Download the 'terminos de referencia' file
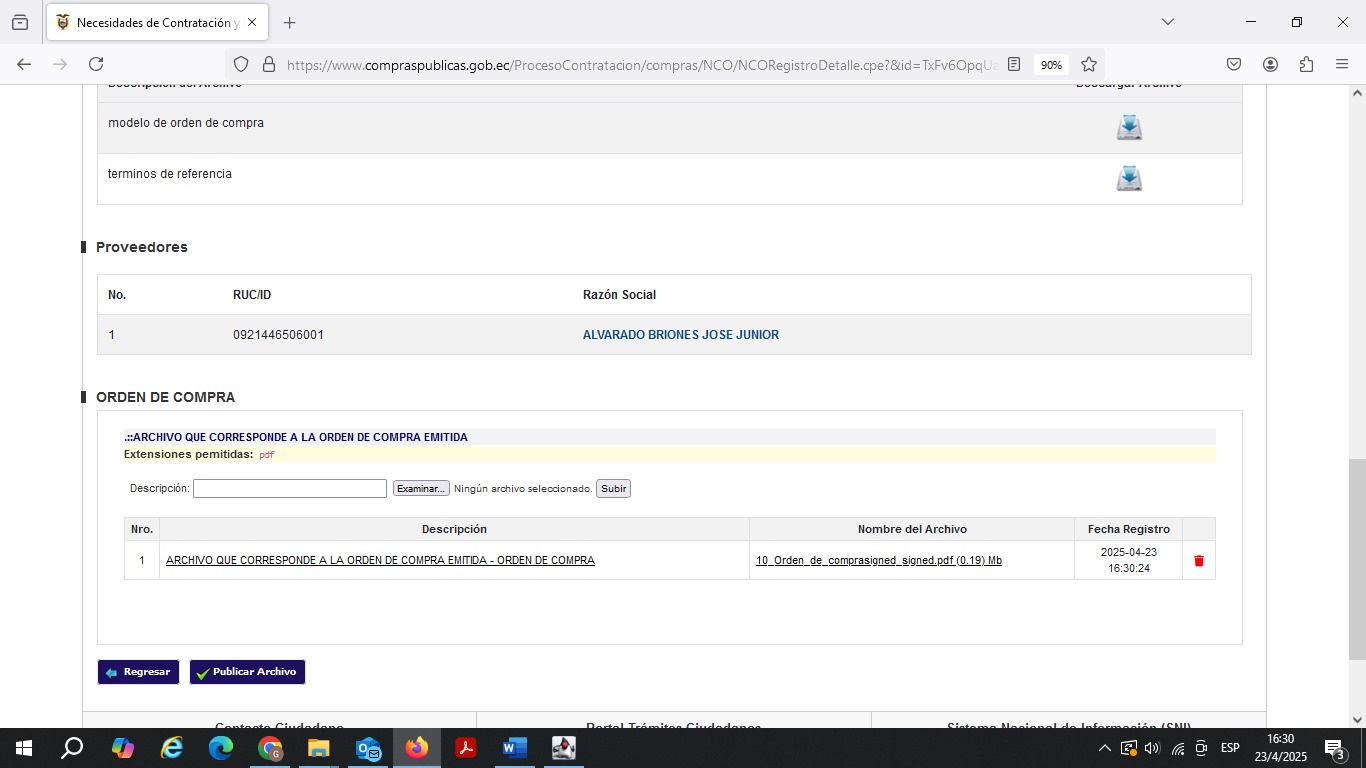1366x768 pixels. [x=1129, y=178]
